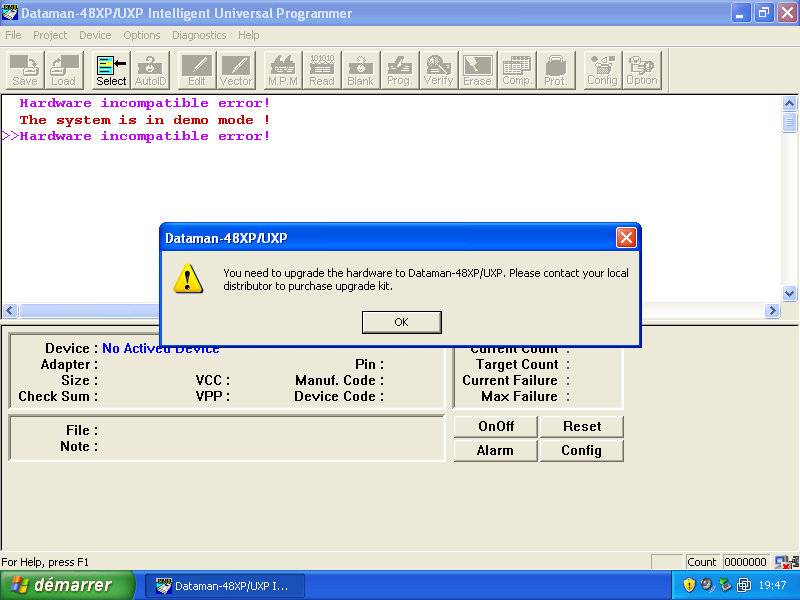Screen dimensions: 800x600
Task: Click the M.P.M toolbar icon
Action: click(283, 70)
